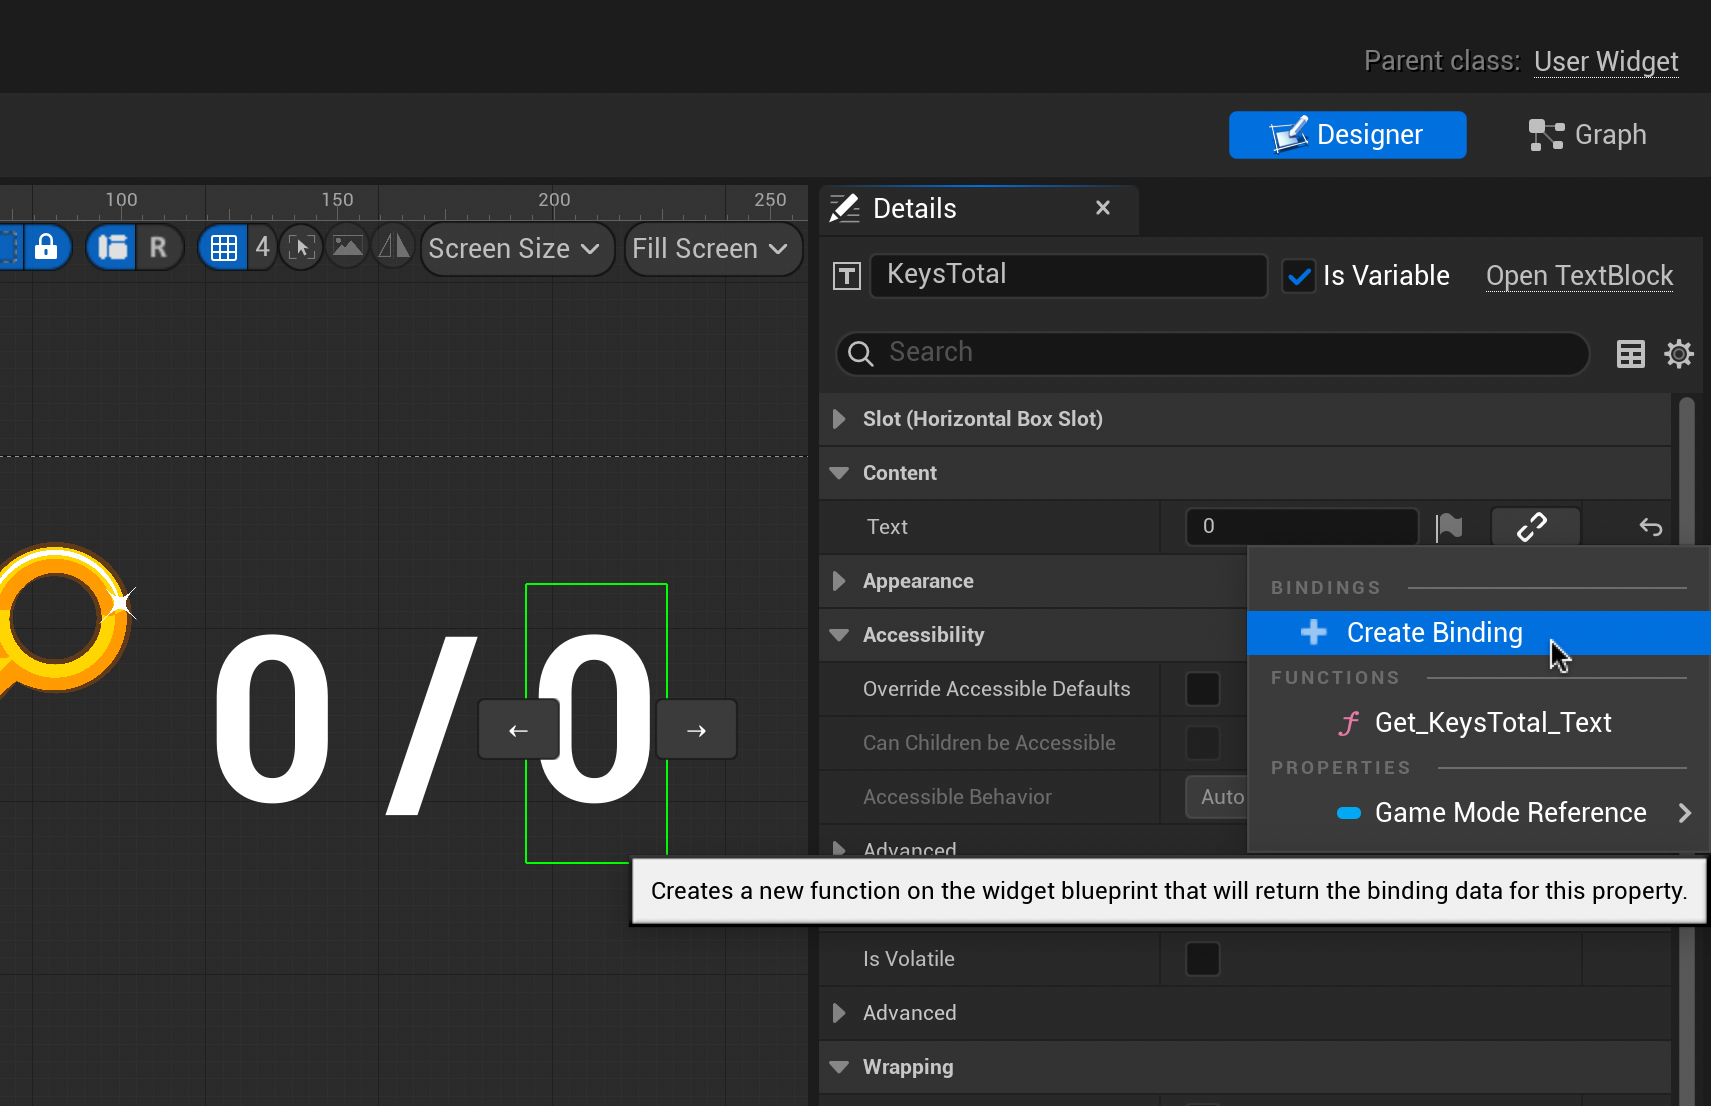
Task: Click the lock icon in the designer toolbar
Action: tap(46, 247)
